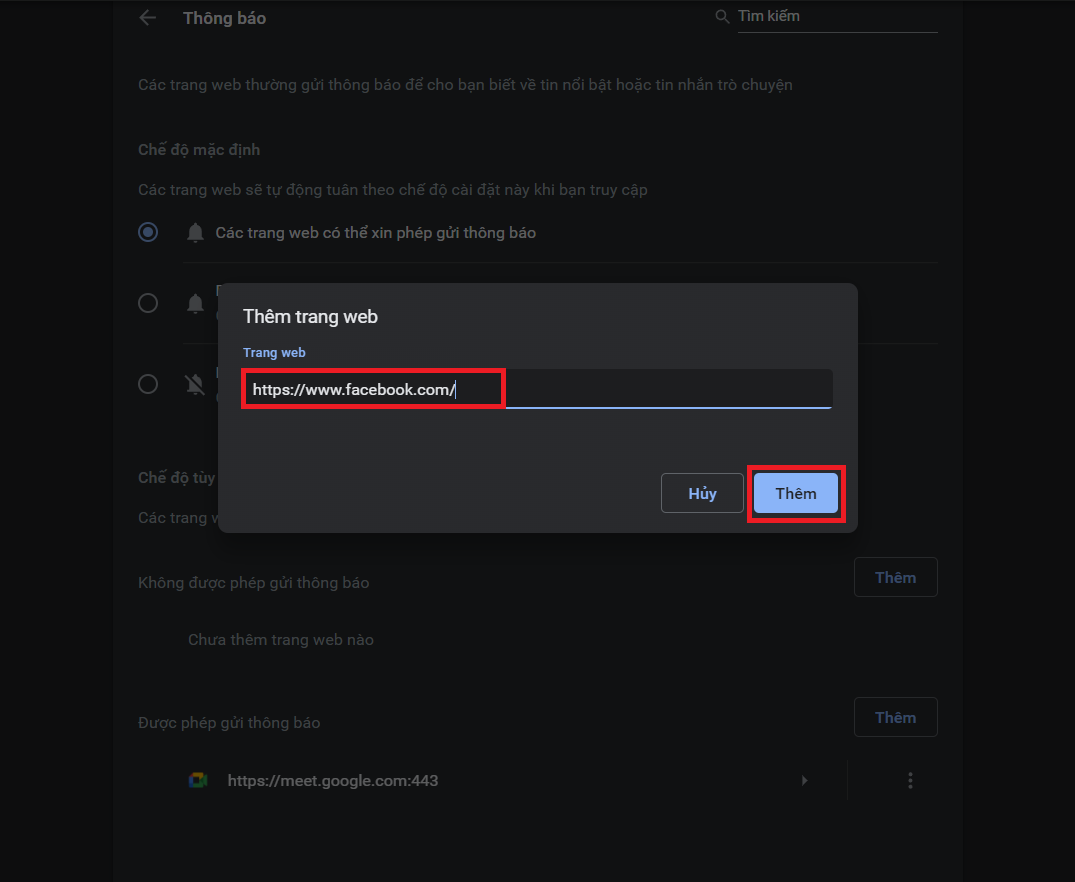This screenshot has height=882, width=1075.
Task: Click the search magnifier icon
Action: [722, 16]
